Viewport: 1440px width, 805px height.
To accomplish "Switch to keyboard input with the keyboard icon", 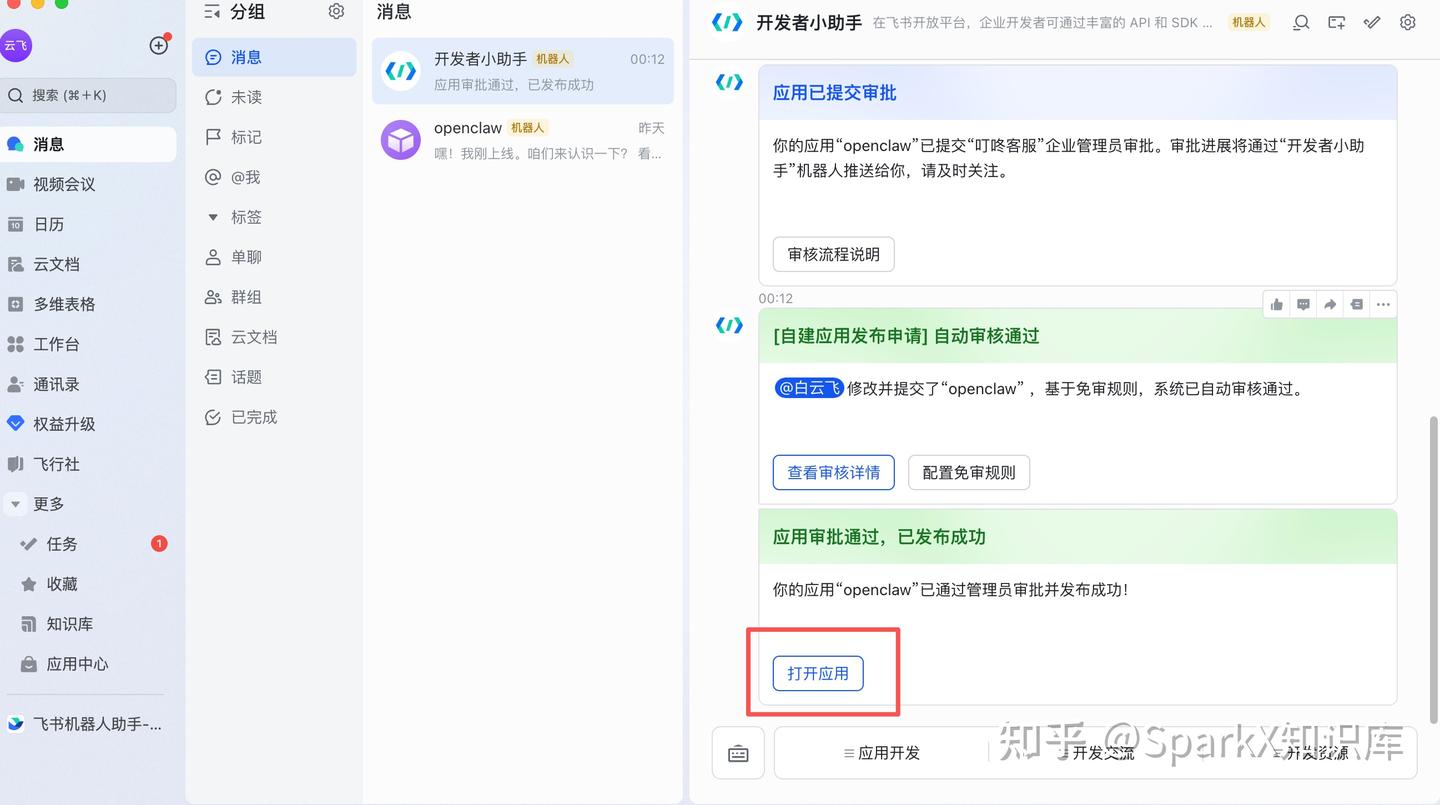I will pyautogui.click(x=738, y=753).
